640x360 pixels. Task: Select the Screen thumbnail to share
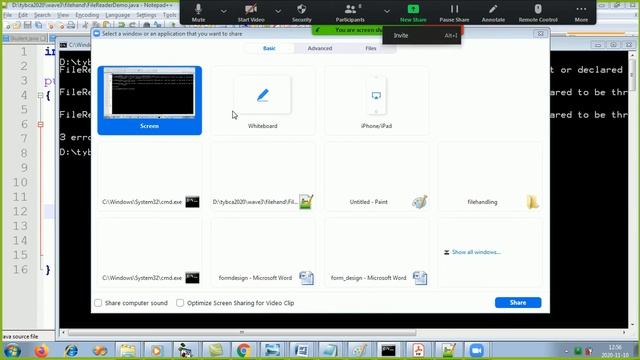149,100
